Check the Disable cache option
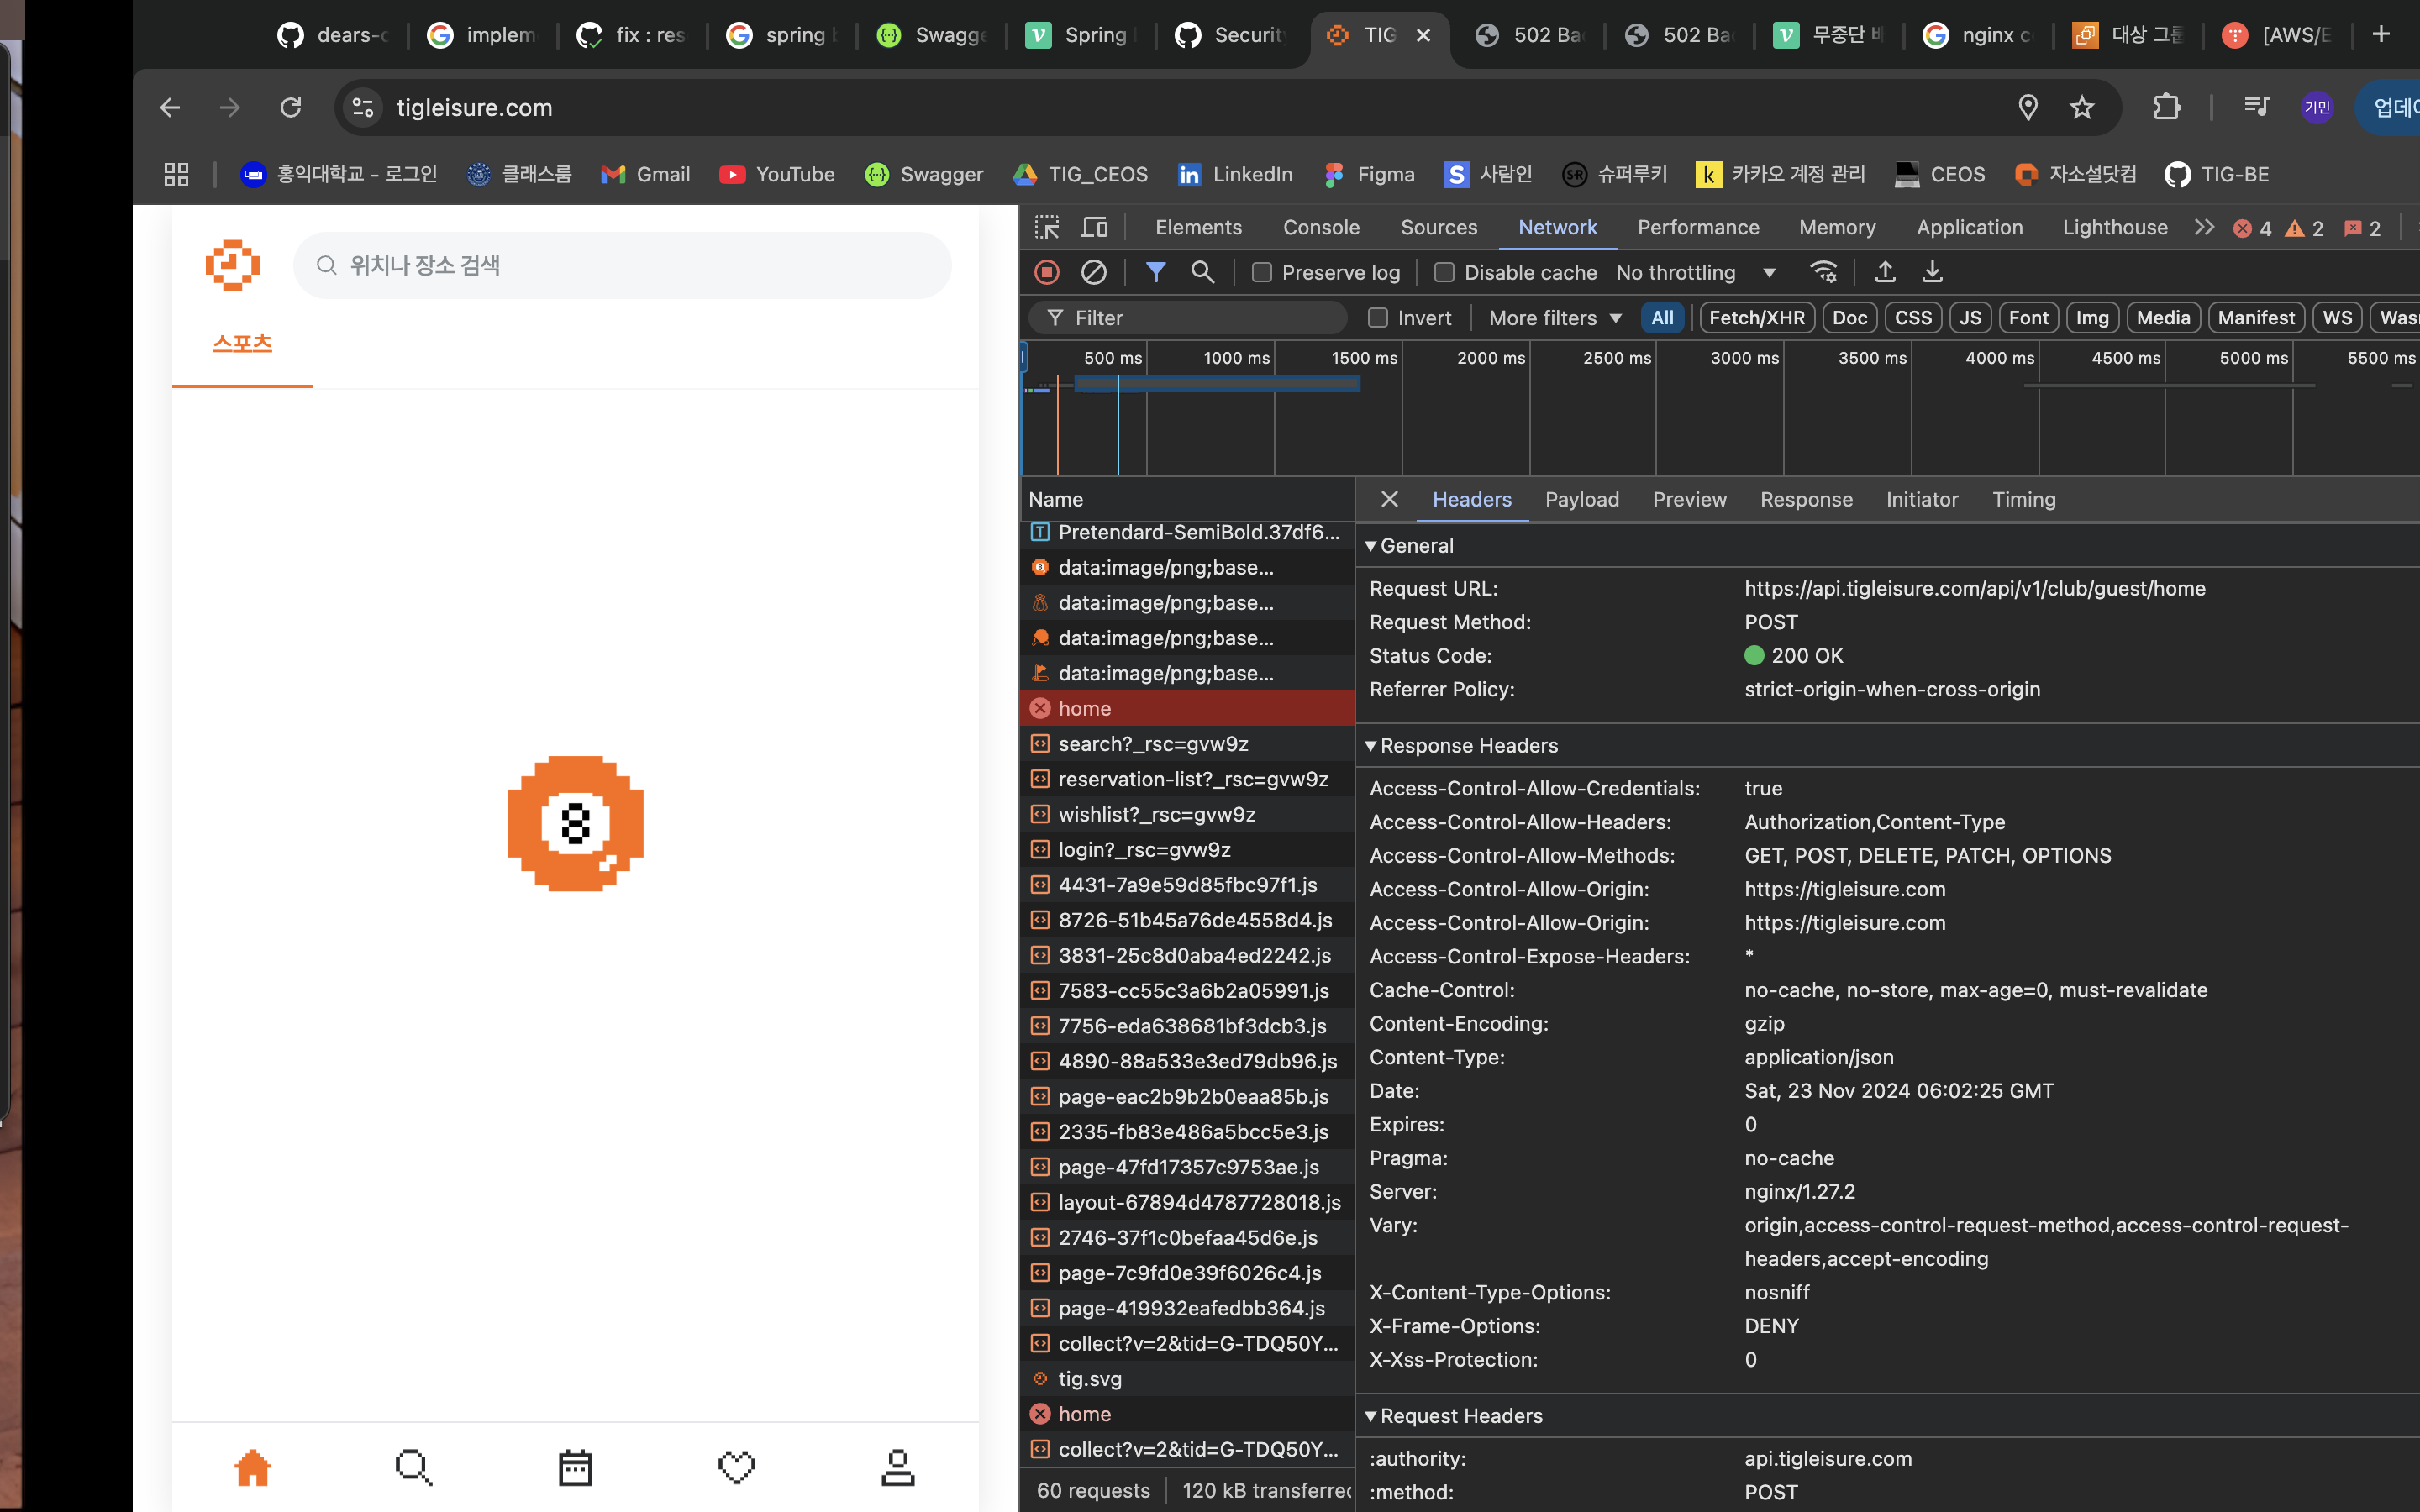2420x1512 pixels. [1444, 272]
